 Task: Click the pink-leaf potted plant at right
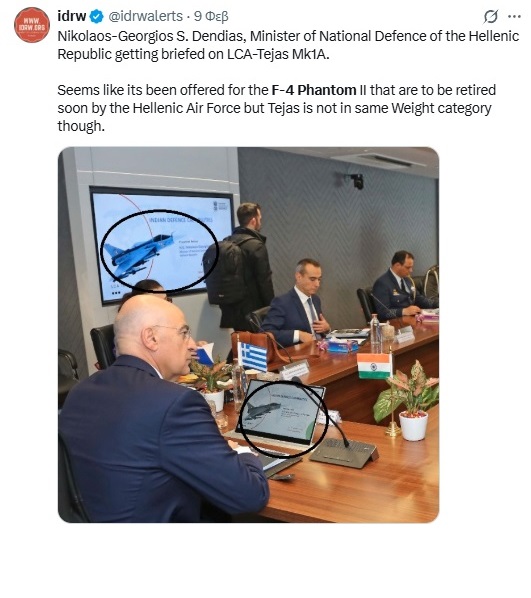click(x=407, y=400)
